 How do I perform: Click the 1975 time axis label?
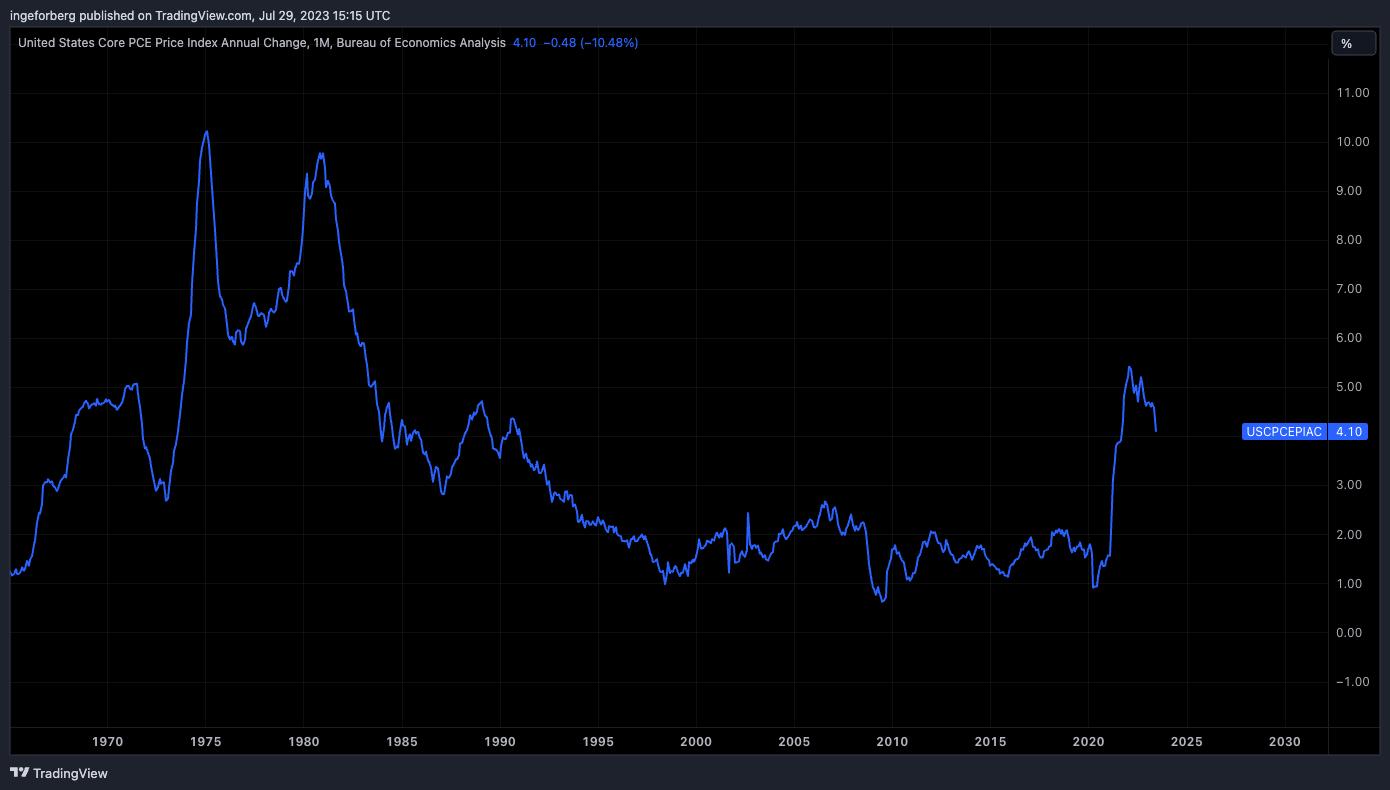(205, 742)
